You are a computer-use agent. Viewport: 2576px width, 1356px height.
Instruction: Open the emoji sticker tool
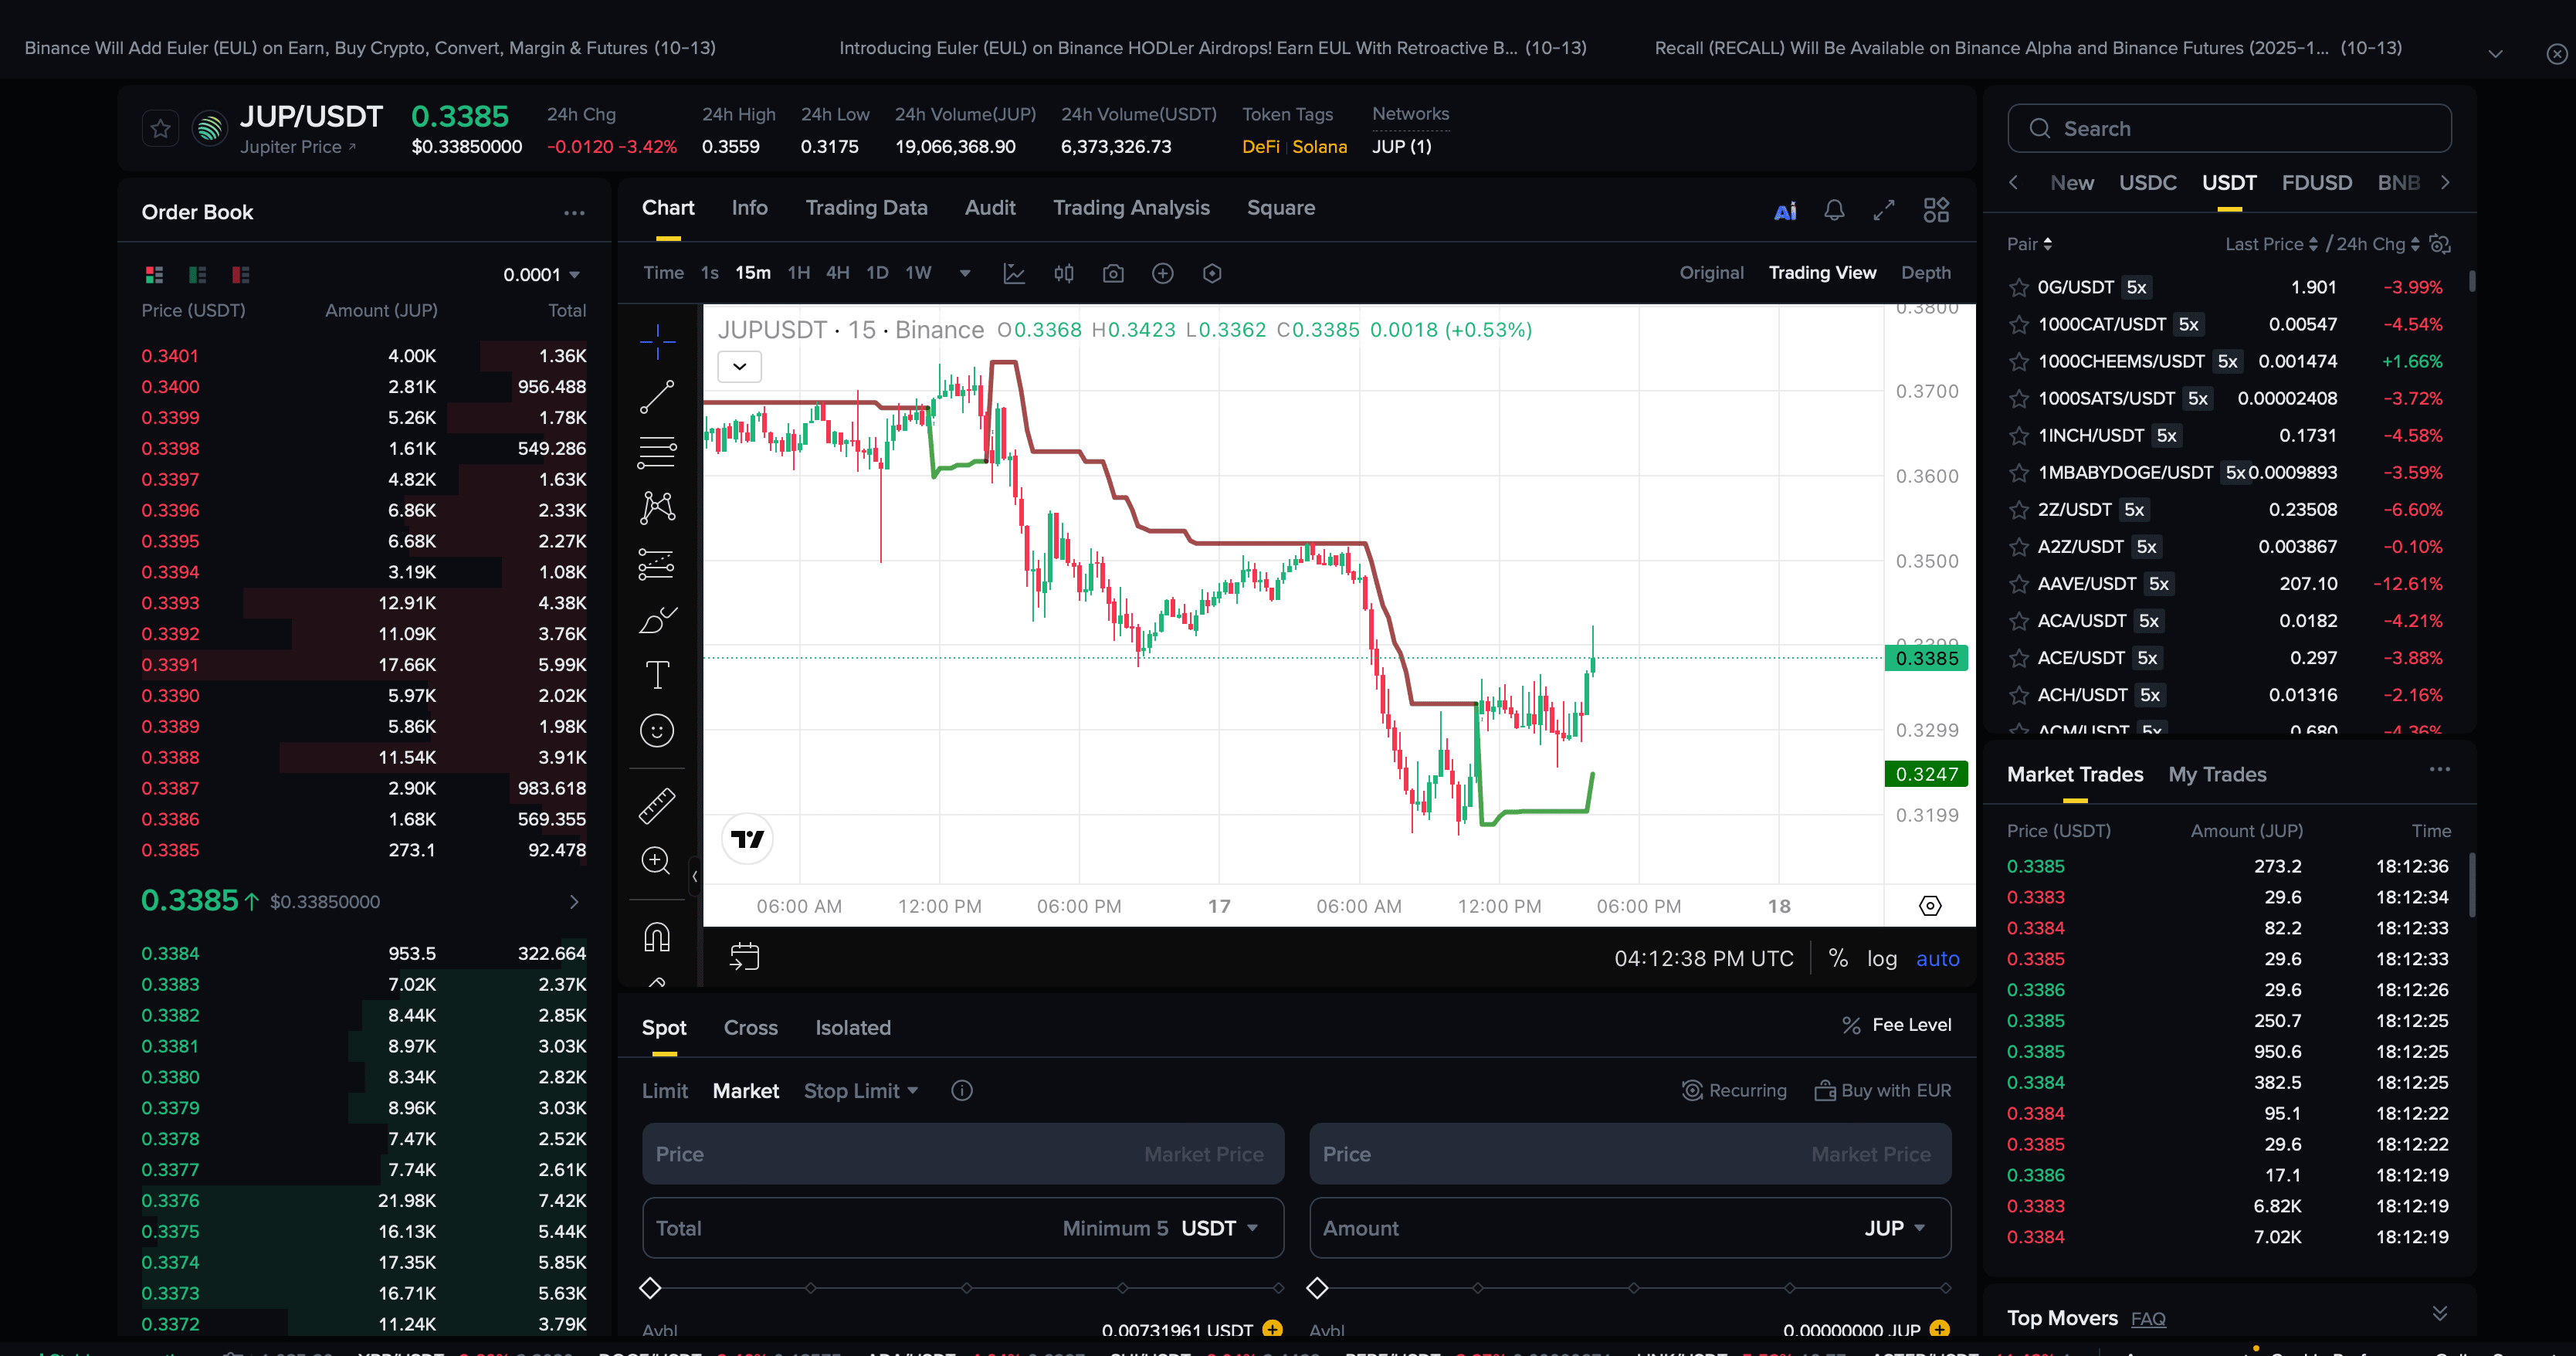tap(657, 731)
